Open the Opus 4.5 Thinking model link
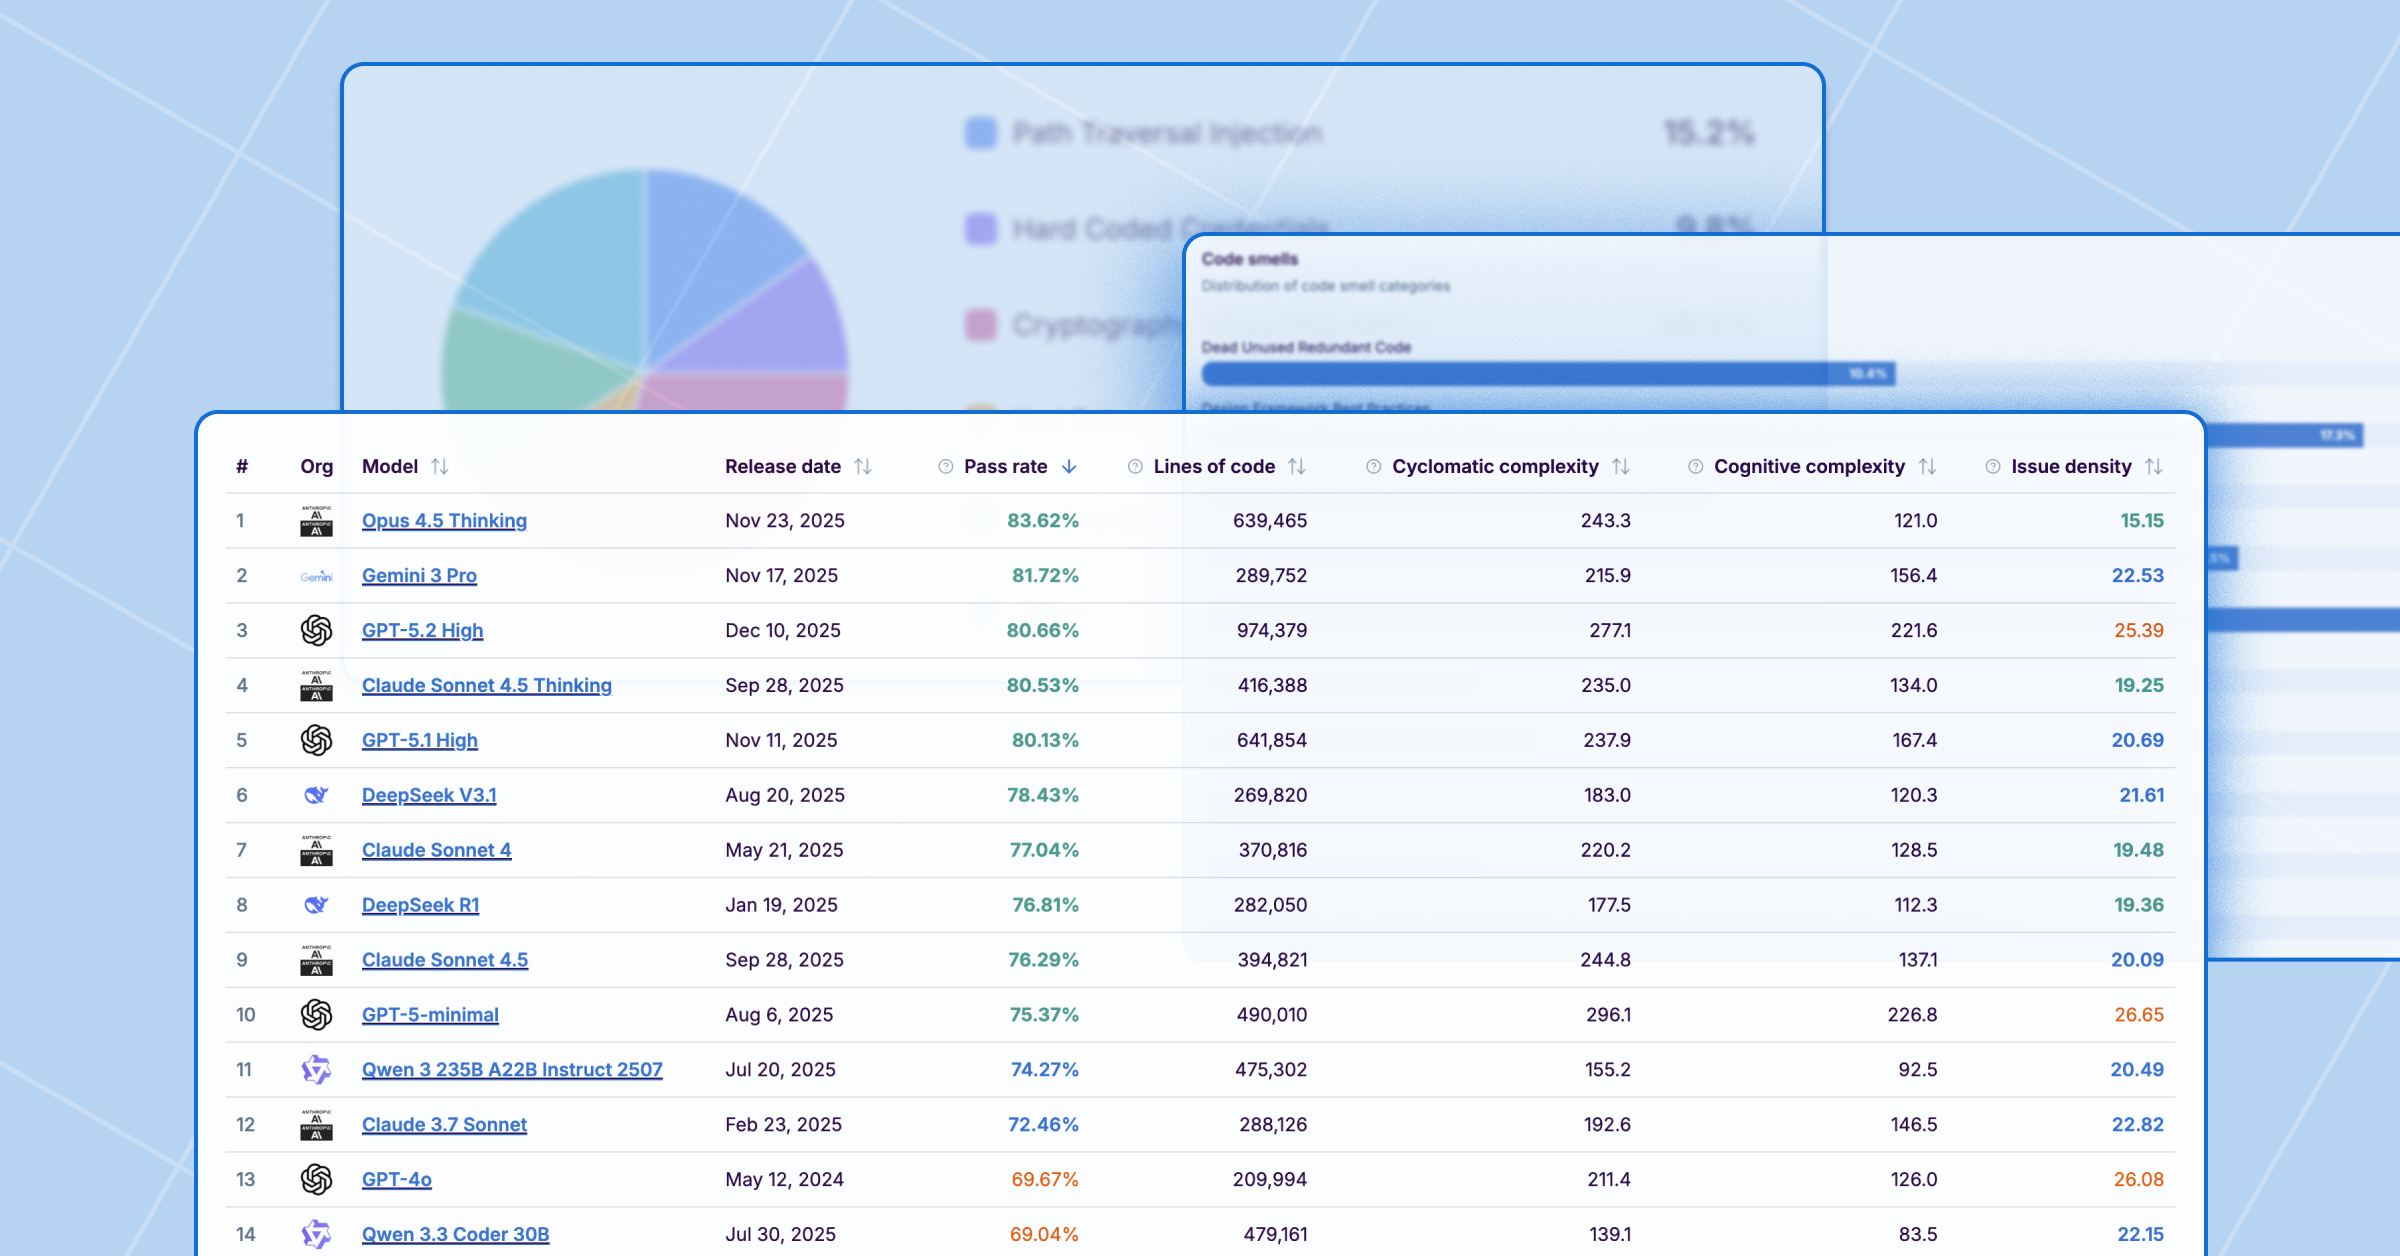This screenshot has width=2400, height=1256. point(444,521)
